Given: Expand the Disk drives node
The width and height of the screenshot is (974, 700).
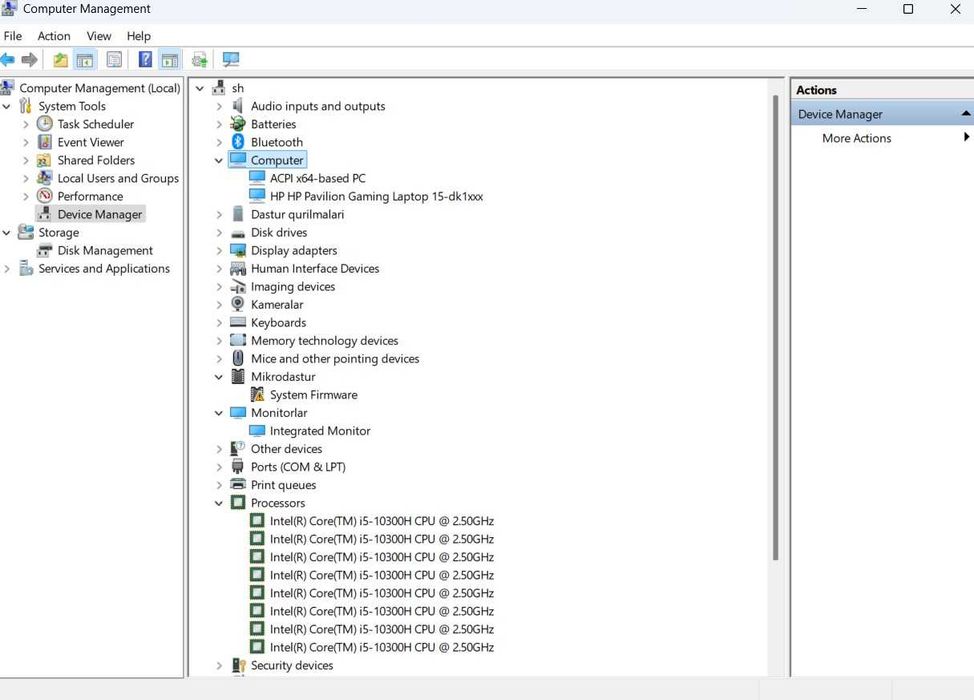Looking at the screenshot, I should [219, 233].
